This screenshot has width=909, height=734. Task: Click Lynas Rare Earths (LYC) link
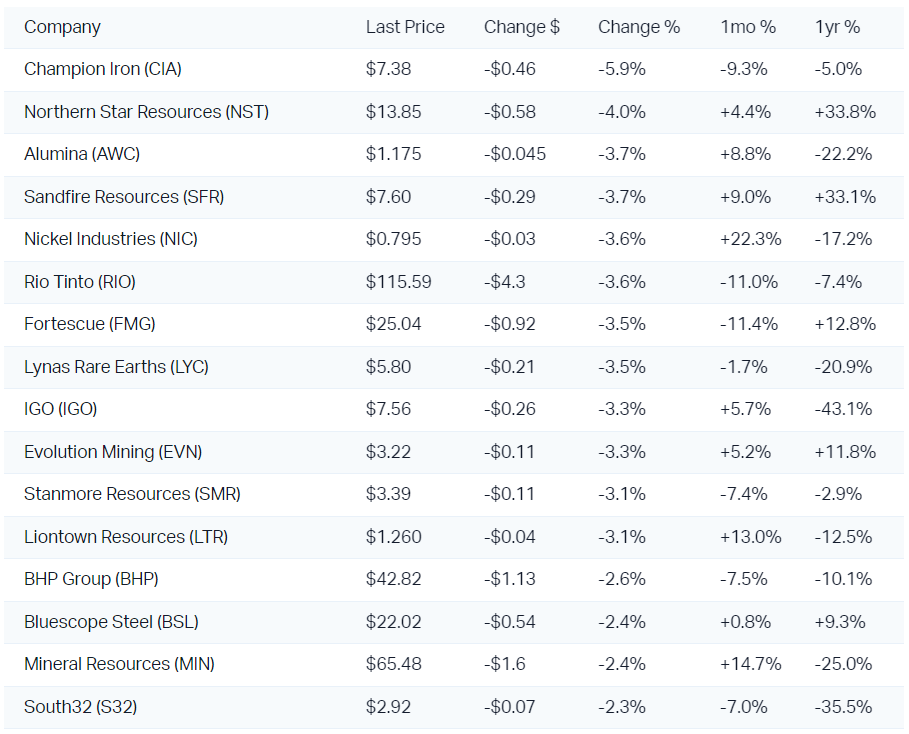point(116,367)
